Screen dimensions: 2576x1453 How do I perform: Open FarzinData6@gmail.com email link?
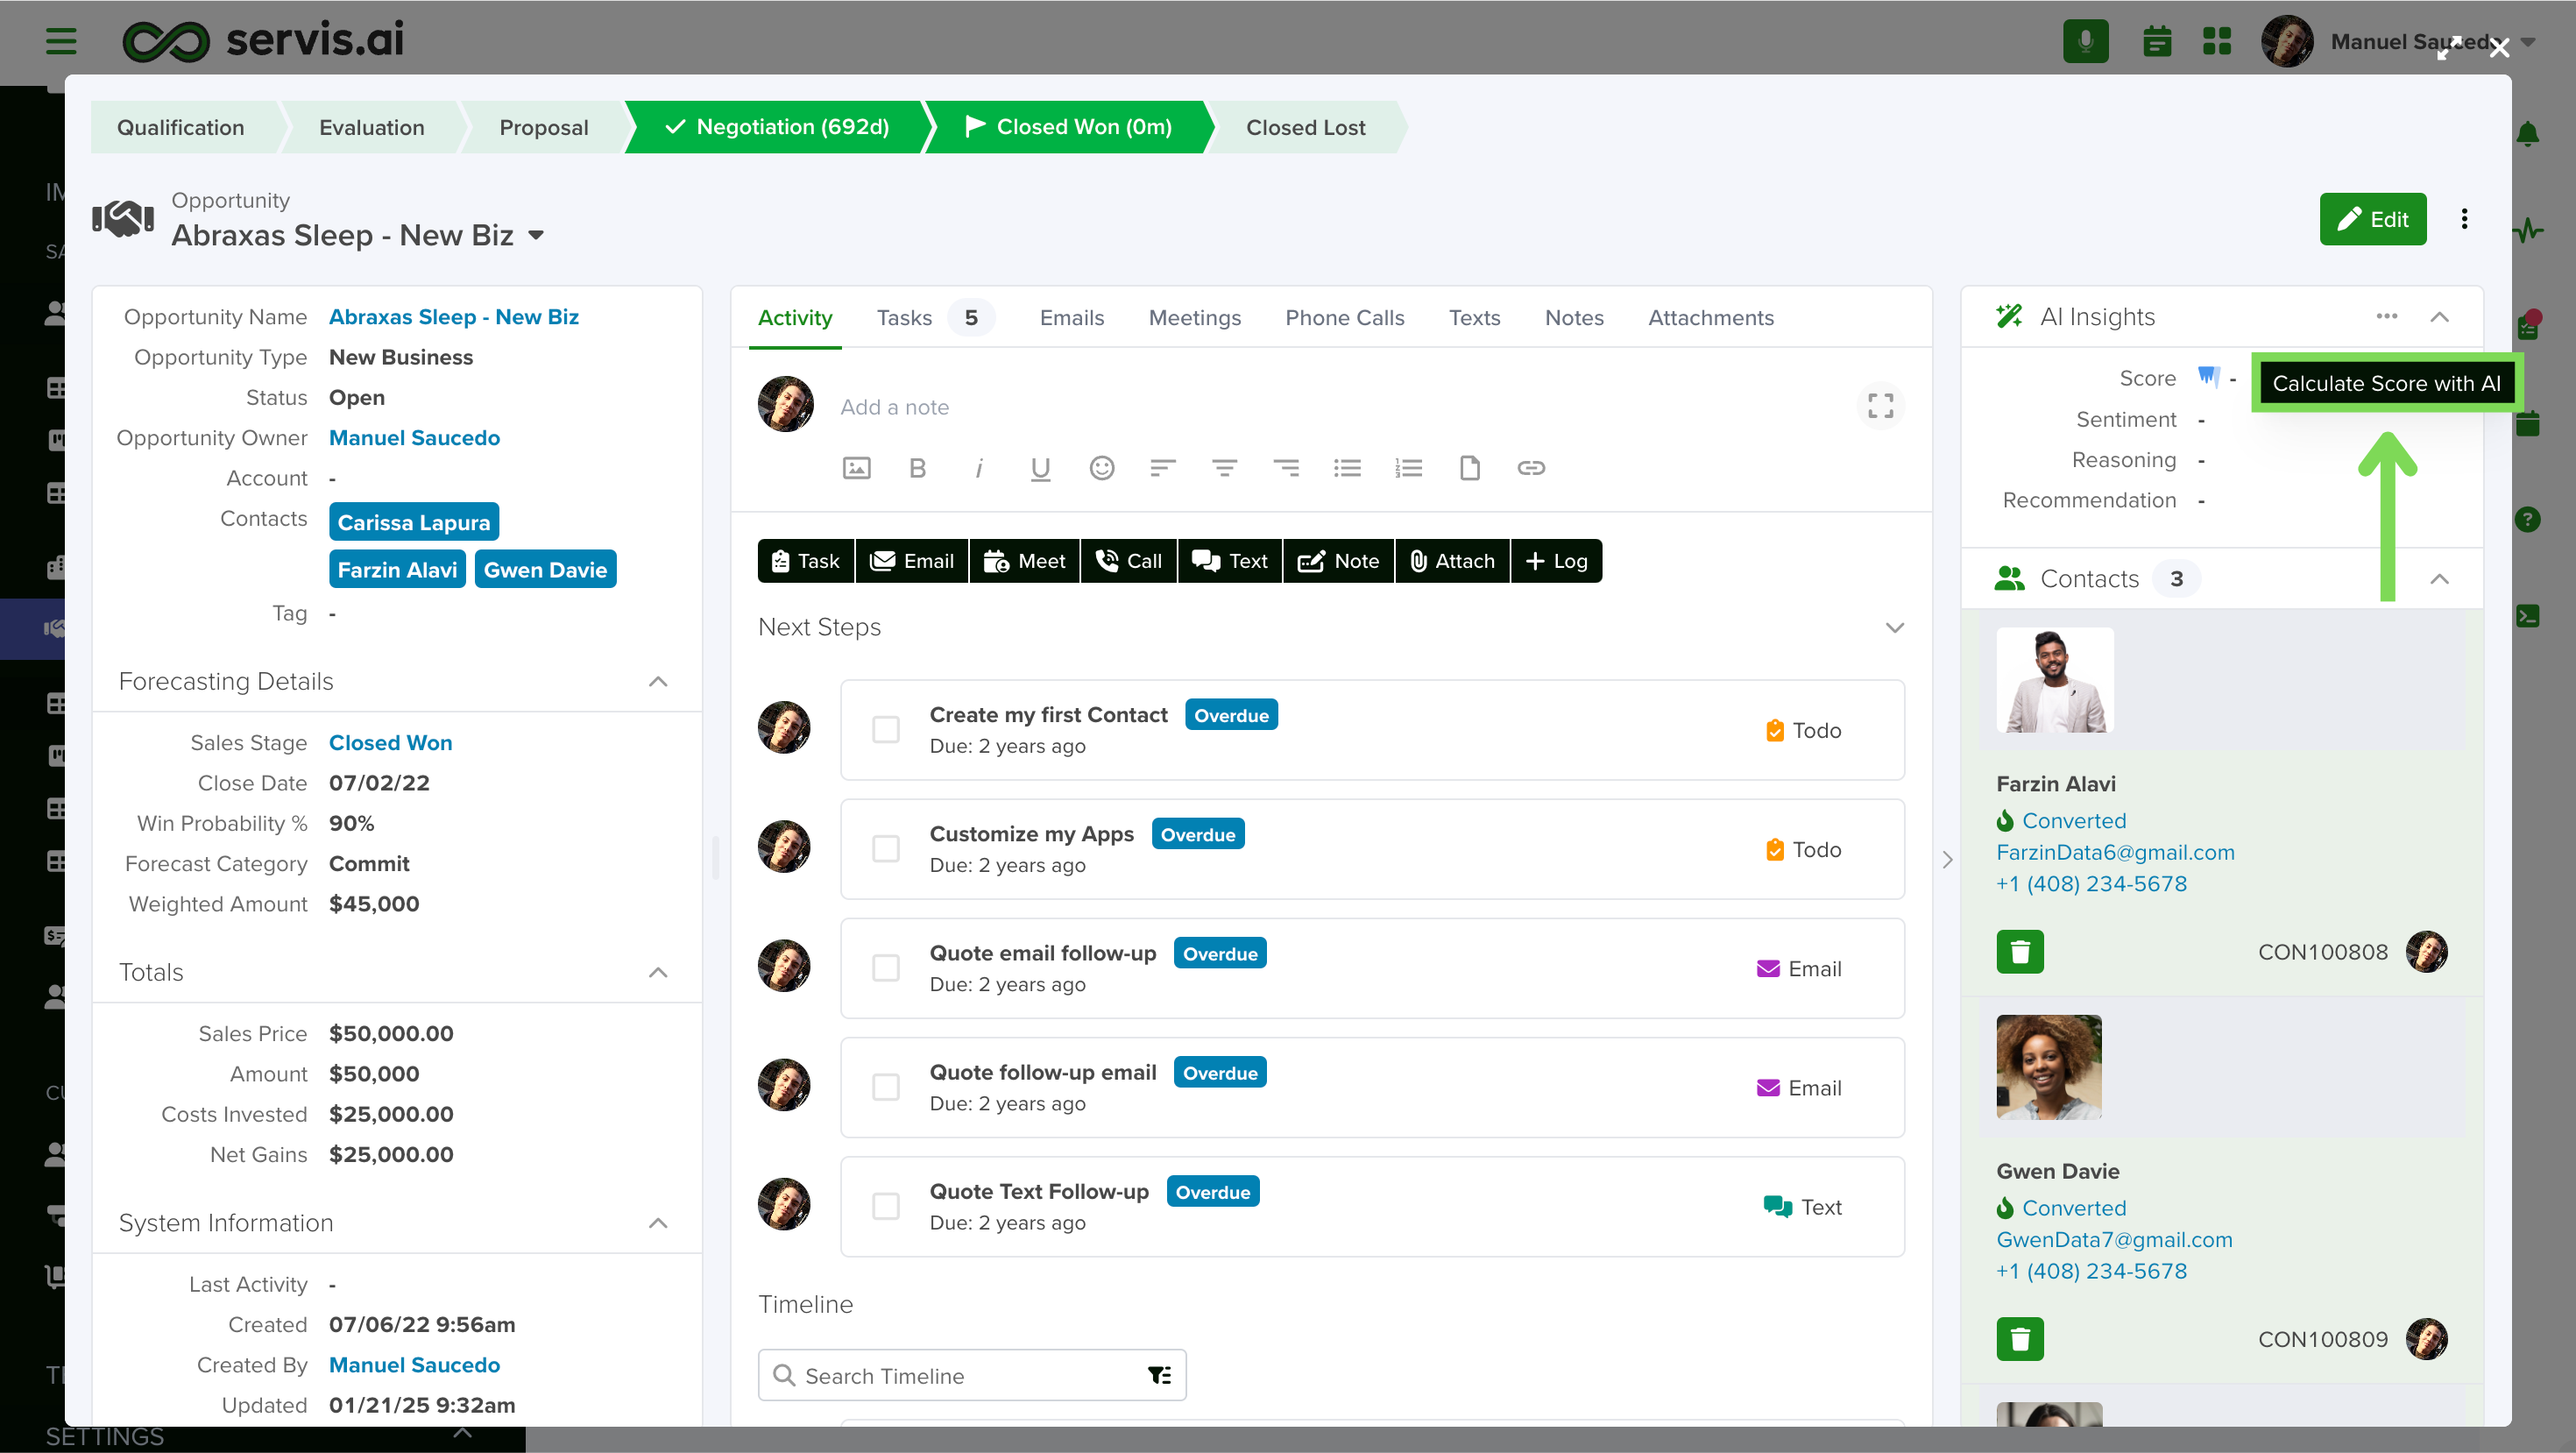click(2115, 852)
